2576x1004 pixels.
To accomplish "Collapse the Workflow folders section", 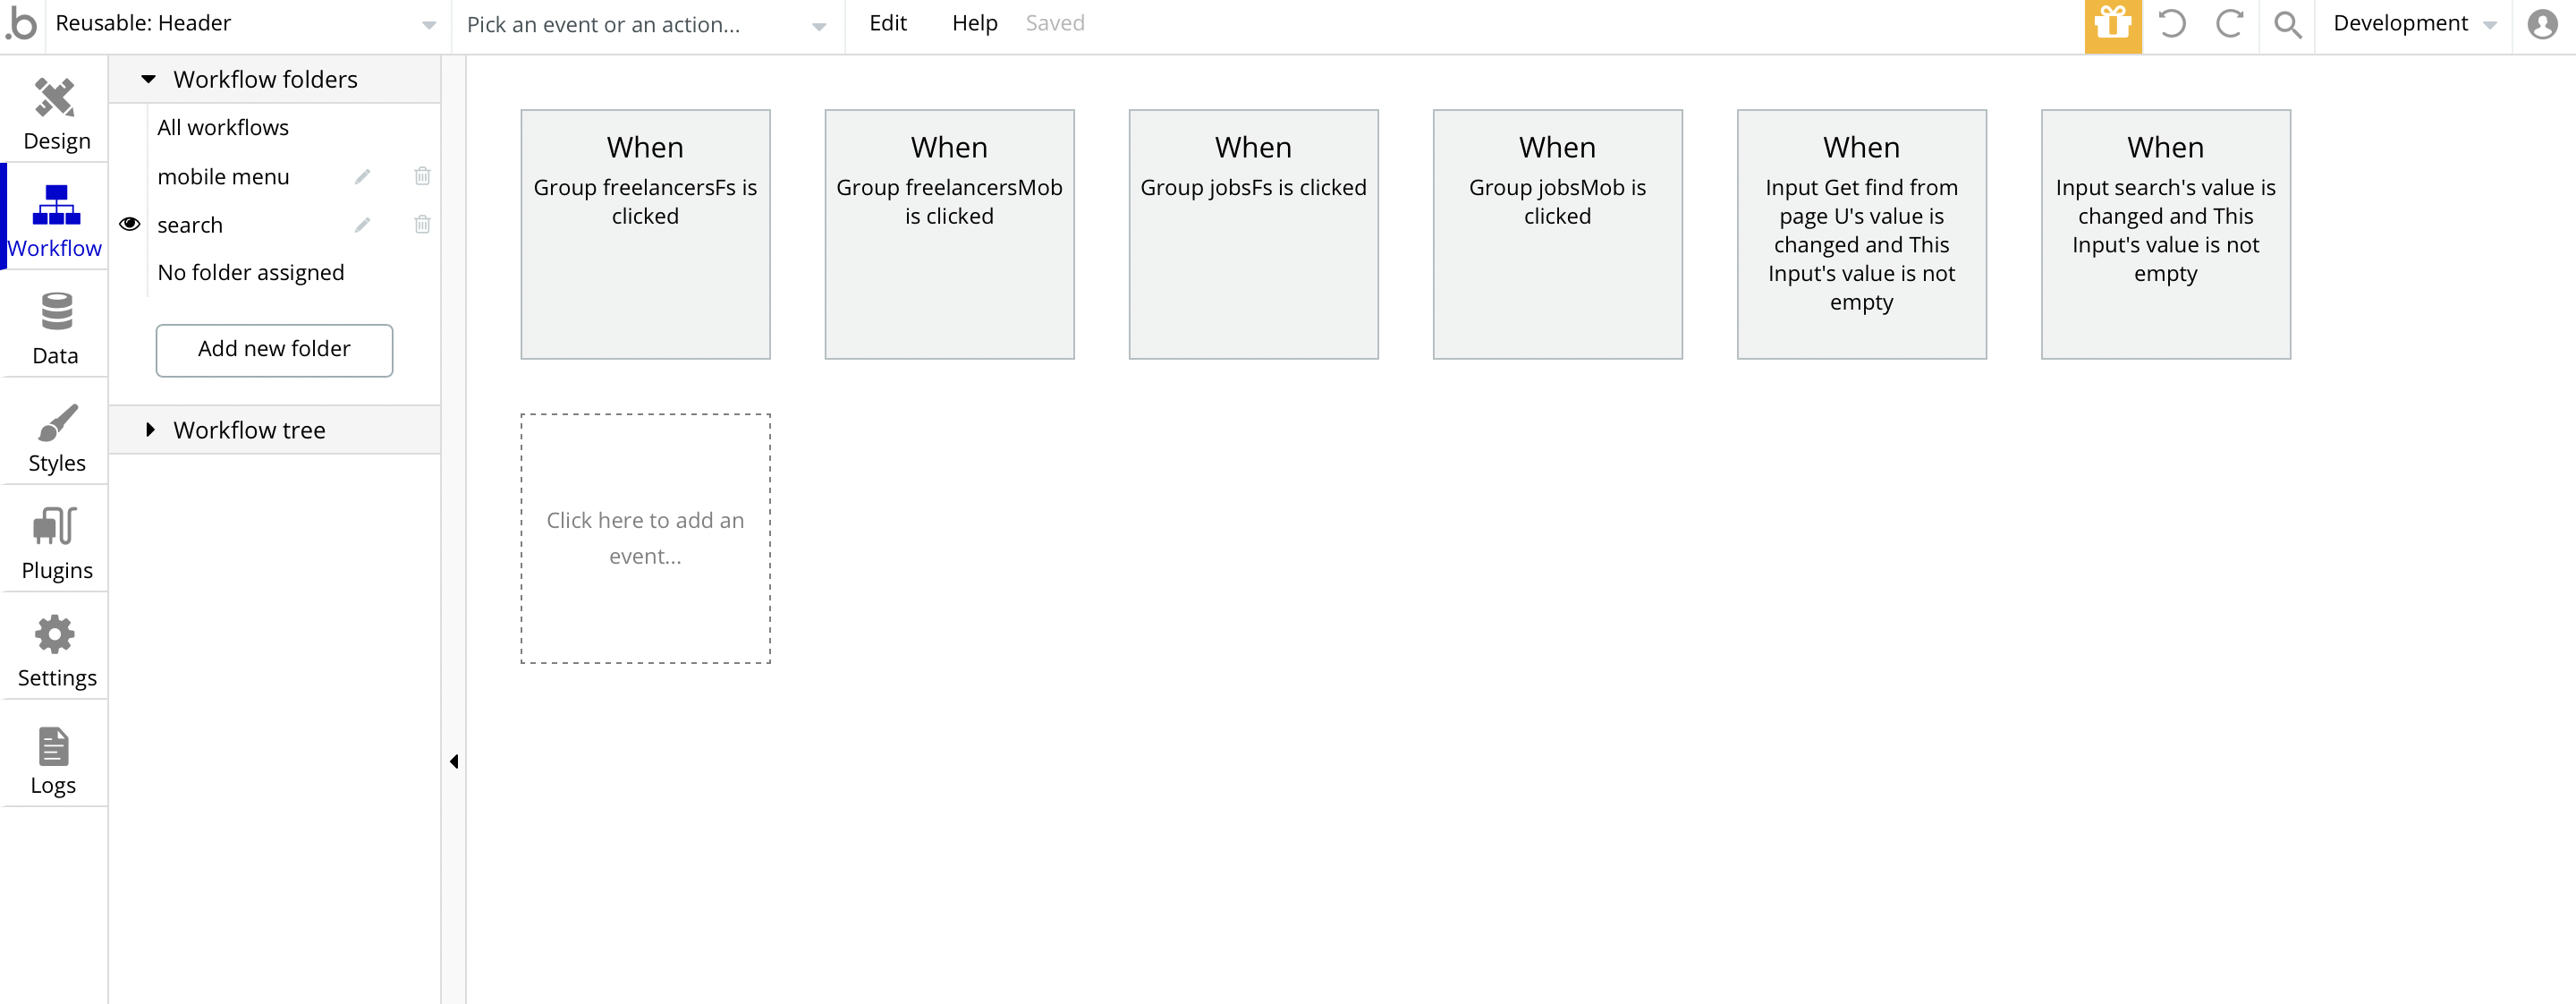I will [149, 79].
